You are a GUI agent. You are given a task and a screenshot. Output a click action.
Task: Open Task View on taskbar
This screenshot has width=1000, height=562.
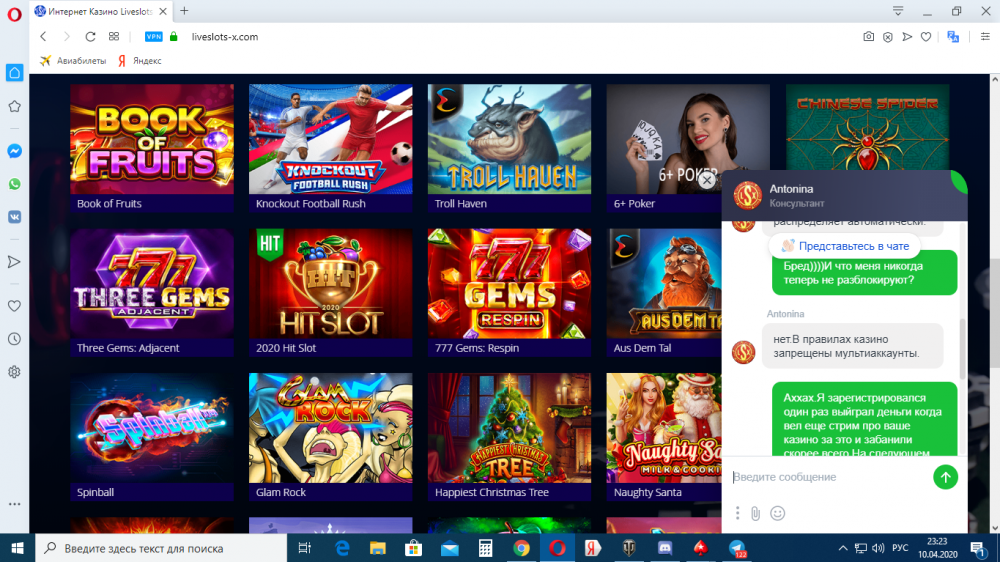[305, 548]
